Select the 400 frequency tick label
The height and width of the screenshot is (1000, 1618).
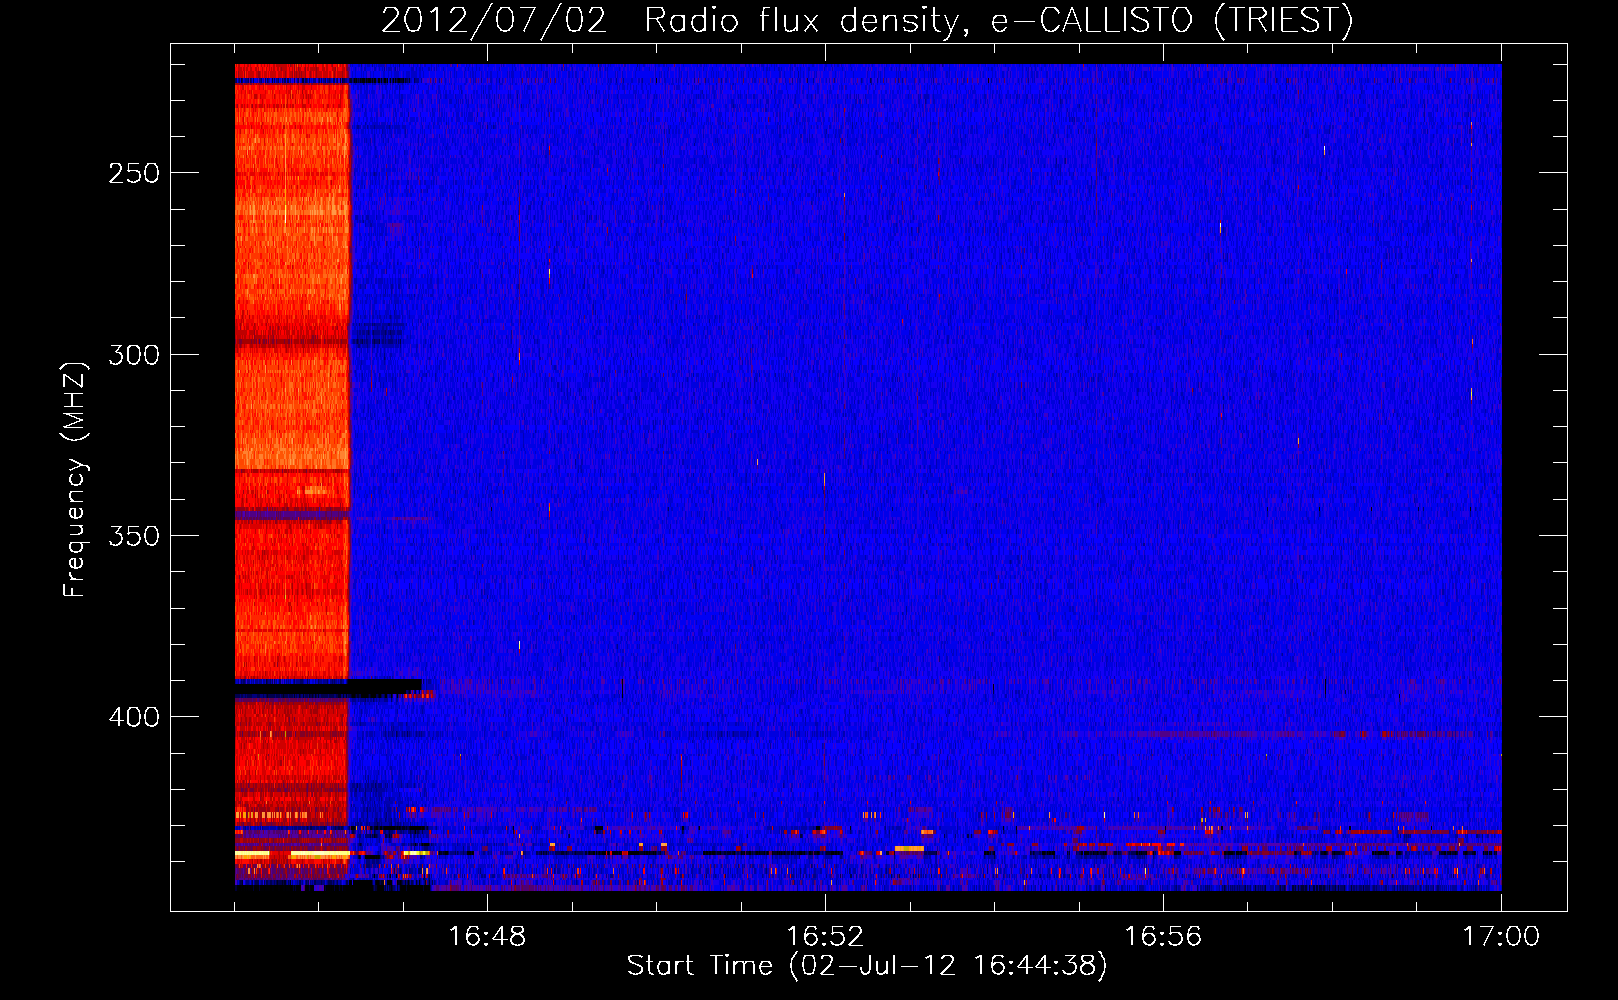point(134,717)
